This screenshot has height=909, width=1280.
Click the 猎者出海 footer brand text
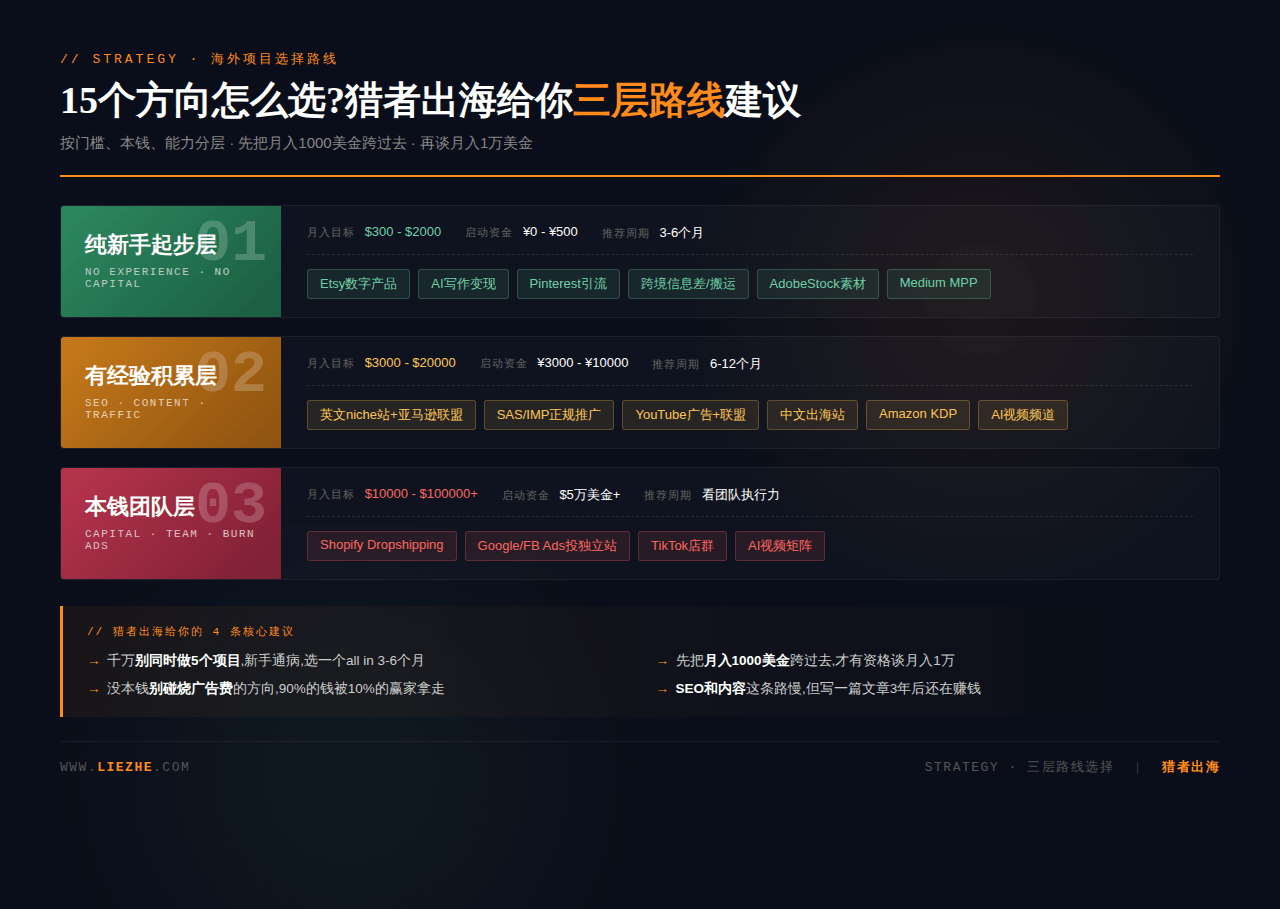pos(1191,767)
